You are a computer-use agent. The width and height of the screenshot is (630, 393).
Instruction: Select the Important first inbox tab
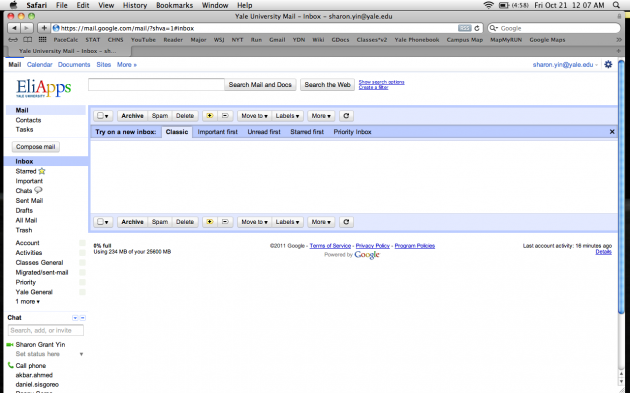point(217,132)
